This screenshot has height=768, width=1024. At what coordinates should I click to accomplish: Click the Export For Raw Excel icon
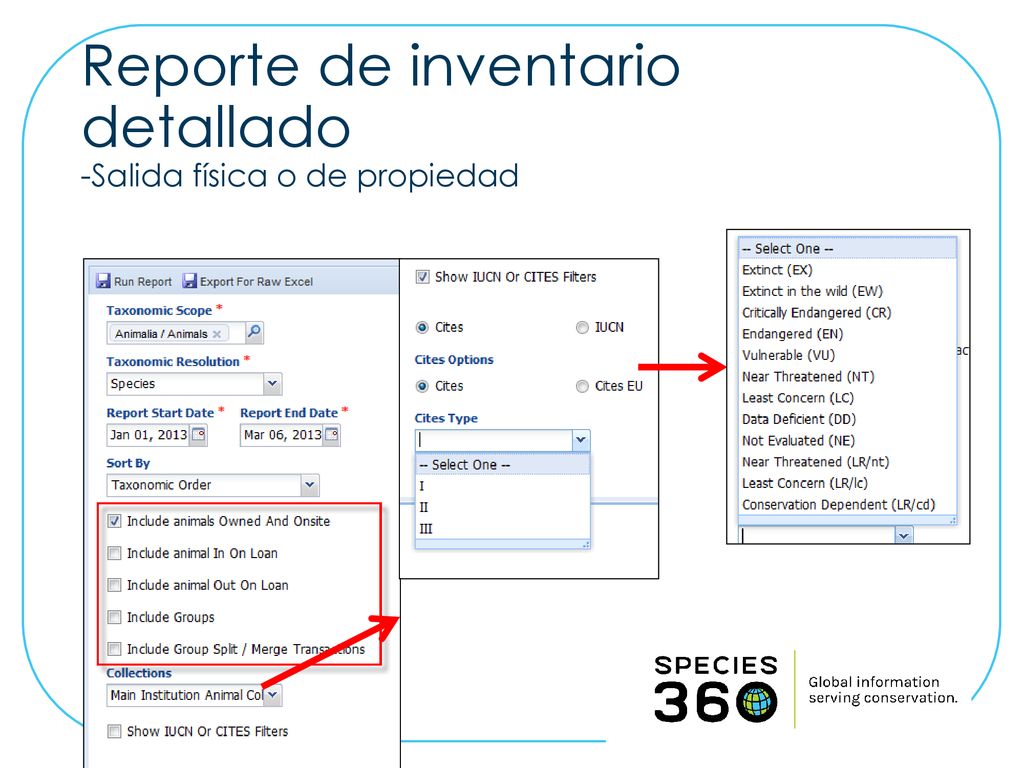coord(189,281)
